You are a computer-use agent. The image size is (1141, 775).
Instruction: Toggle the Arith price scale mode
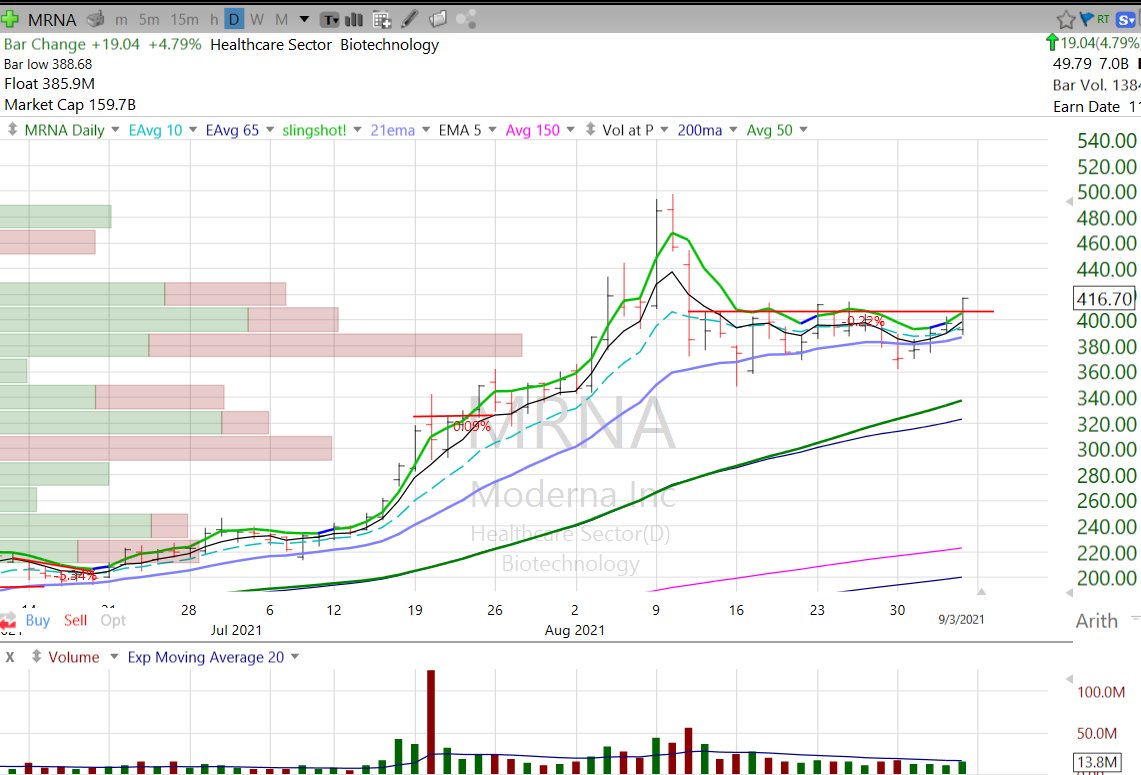[x=1097, y=621]
